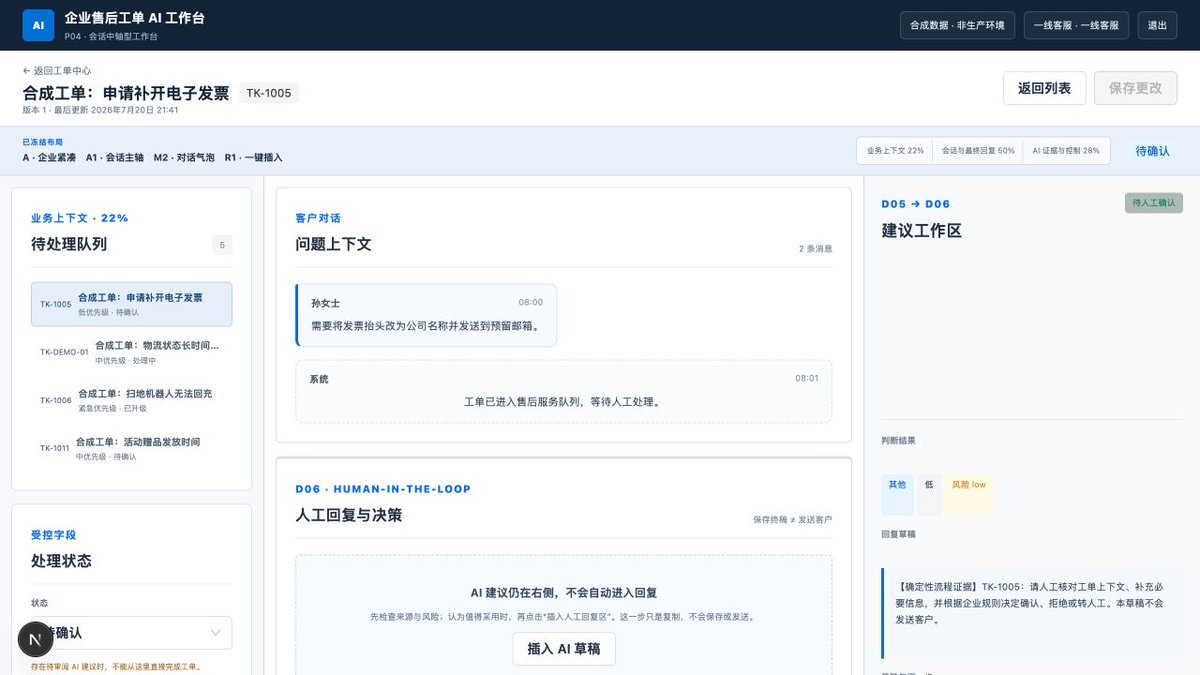Click the 保存更改 button
1200x675 pixels.
pos(1135,88)
